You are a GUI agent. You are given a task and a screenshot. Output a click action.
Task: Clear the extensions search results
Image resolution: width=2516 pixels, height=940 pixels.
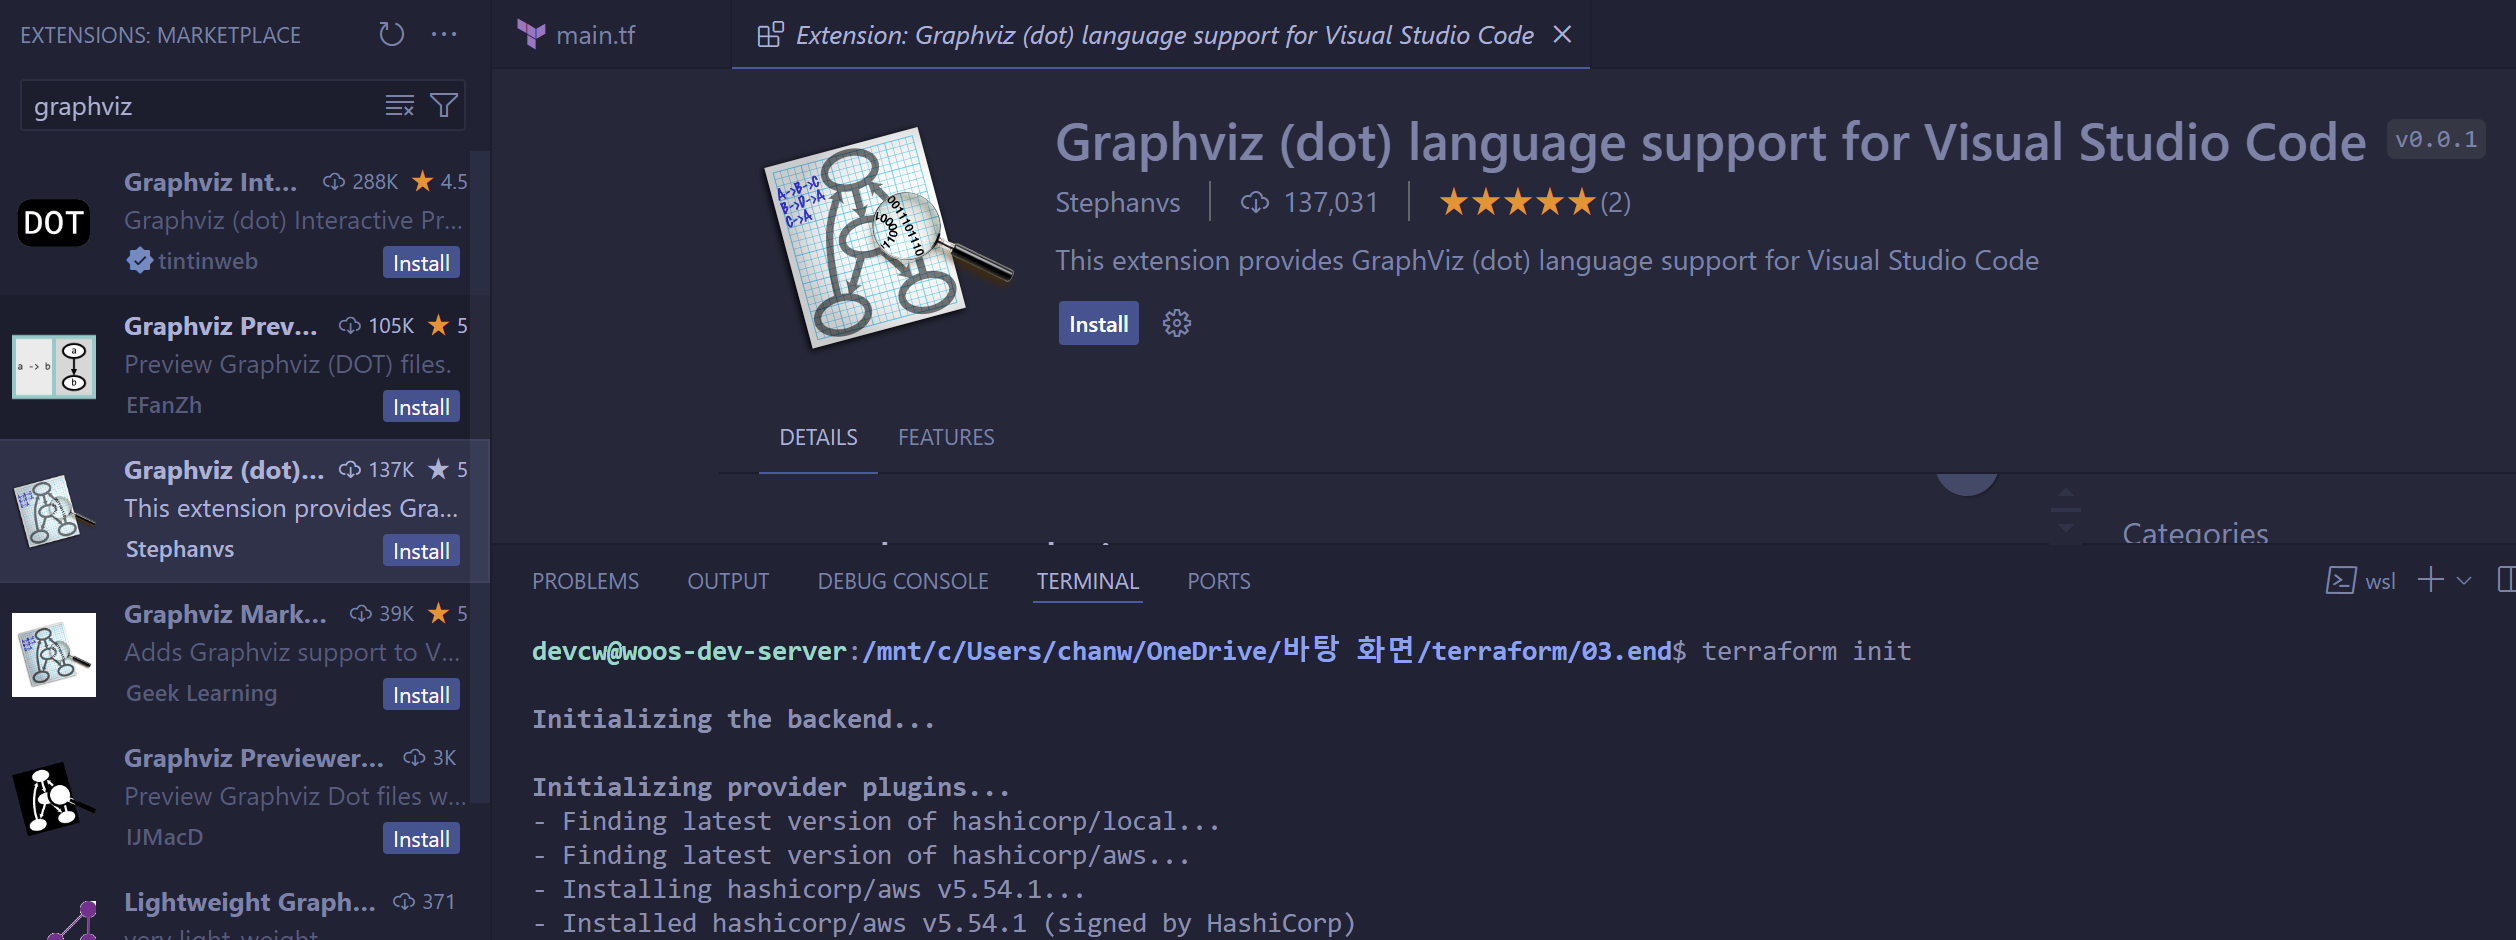click(400, 105)
